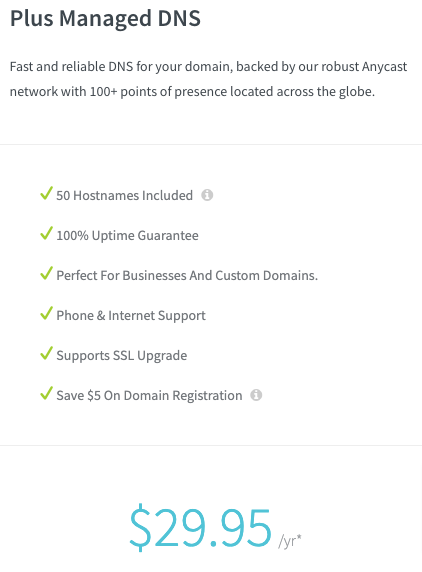The image size is (422, 572).
Task: Click the divider line above the features list
Action: 211,144
